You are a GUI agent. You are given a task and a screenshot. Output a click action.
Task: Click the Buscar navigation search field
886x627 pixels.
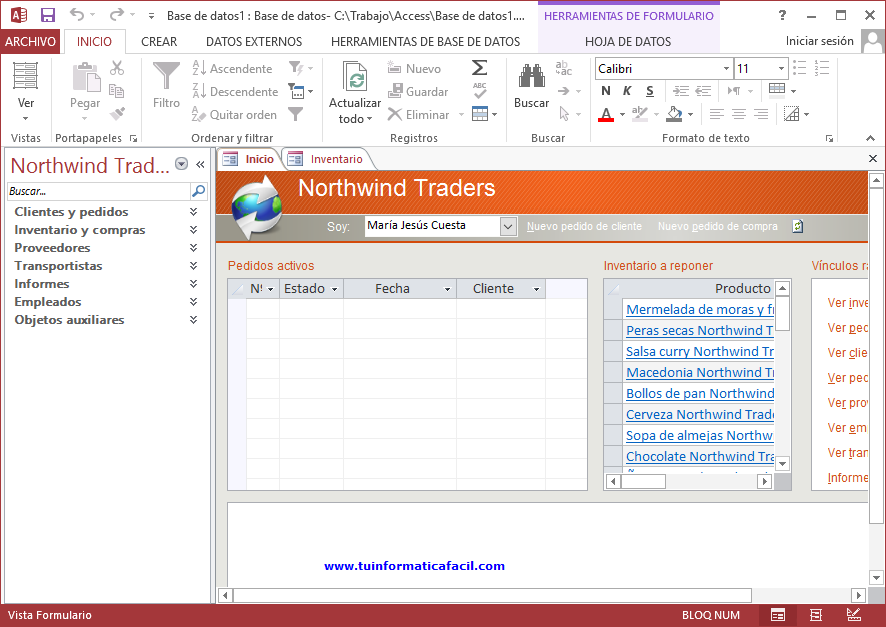tap(99, 191)
